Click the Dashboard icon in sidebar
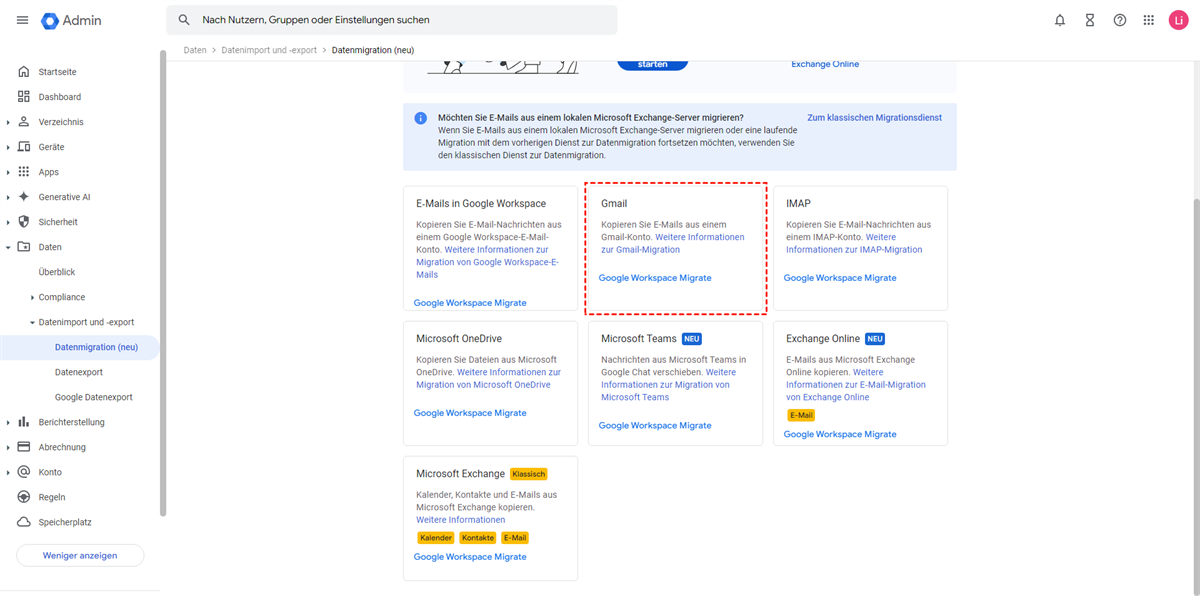Screen dimensions: 1200x596 [x=24, y=97]
